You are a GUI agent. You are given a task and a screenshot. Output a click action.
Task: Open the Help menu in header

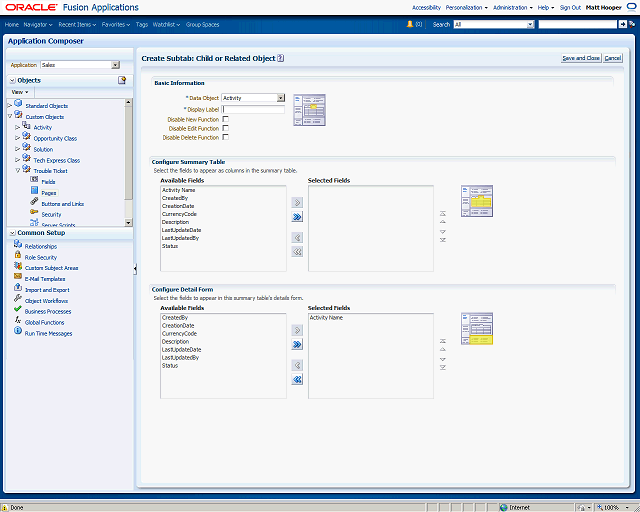[546, 8]
